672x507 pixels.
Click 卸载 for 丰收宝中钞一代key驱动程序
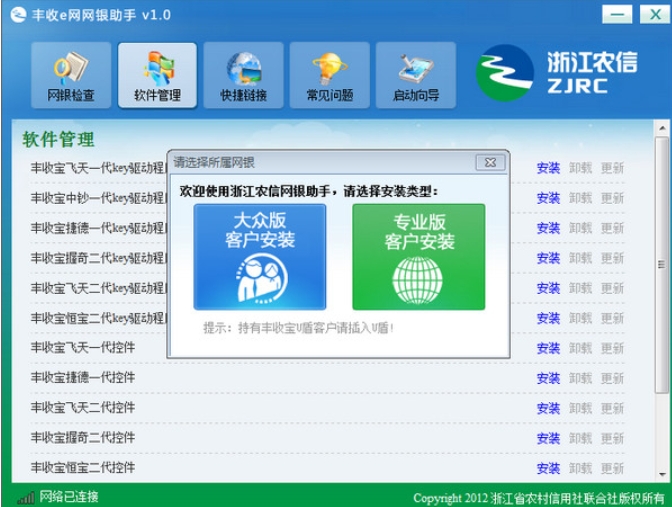tap(580, 198)
